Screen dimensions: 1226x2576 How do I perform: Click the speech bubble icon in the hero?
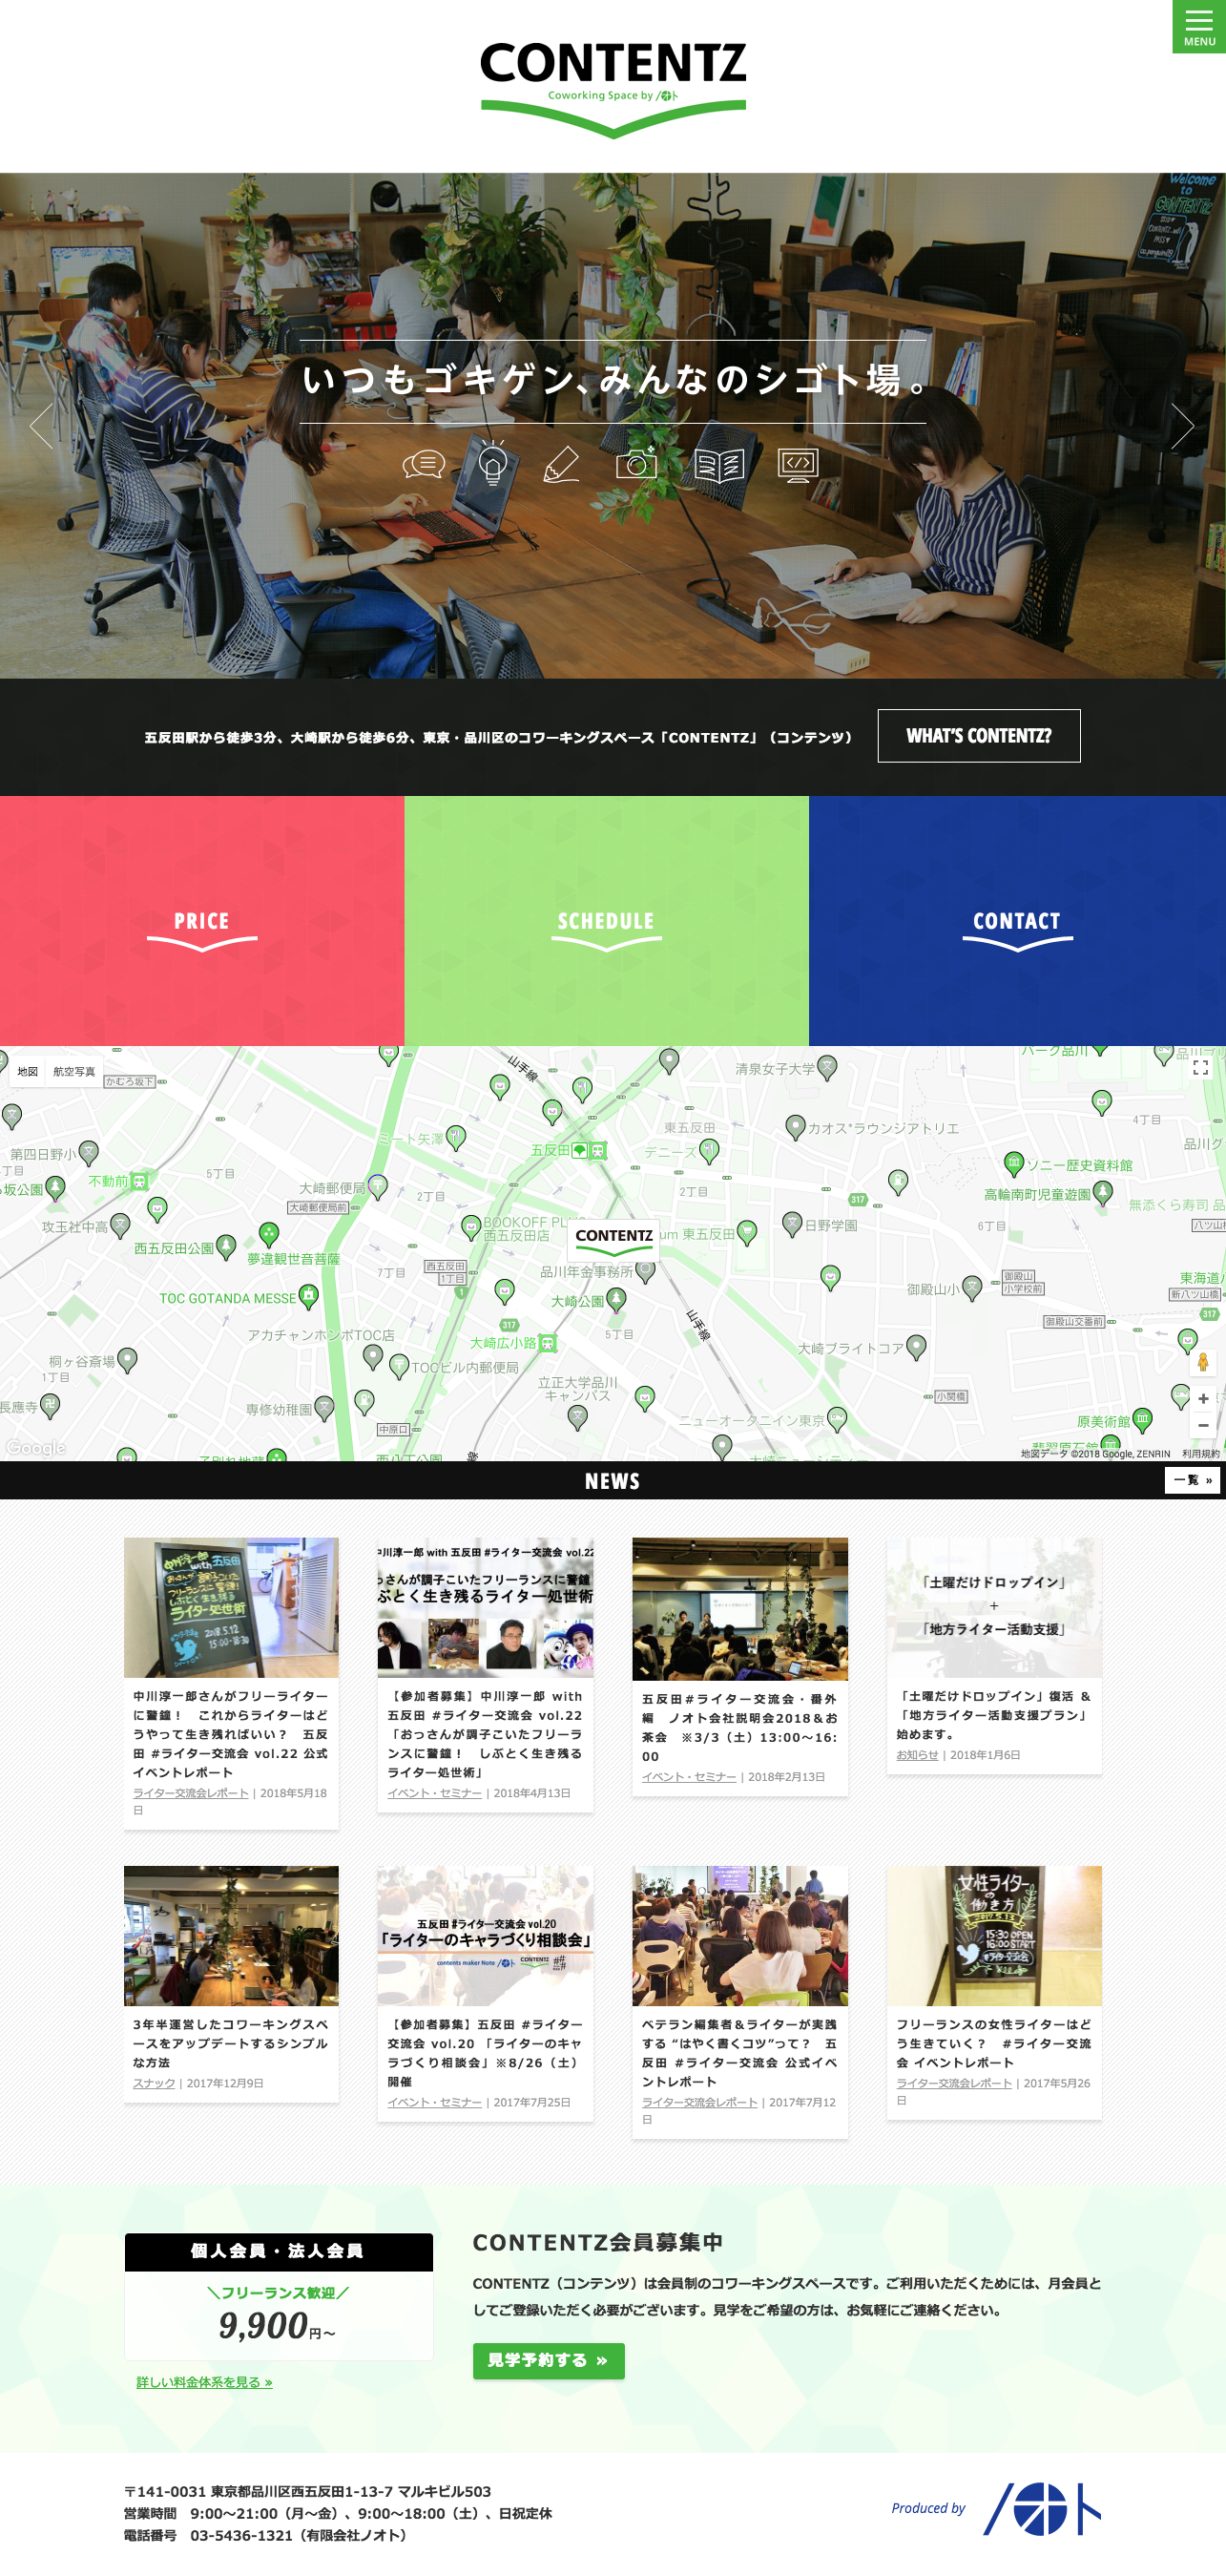[424, 464]
